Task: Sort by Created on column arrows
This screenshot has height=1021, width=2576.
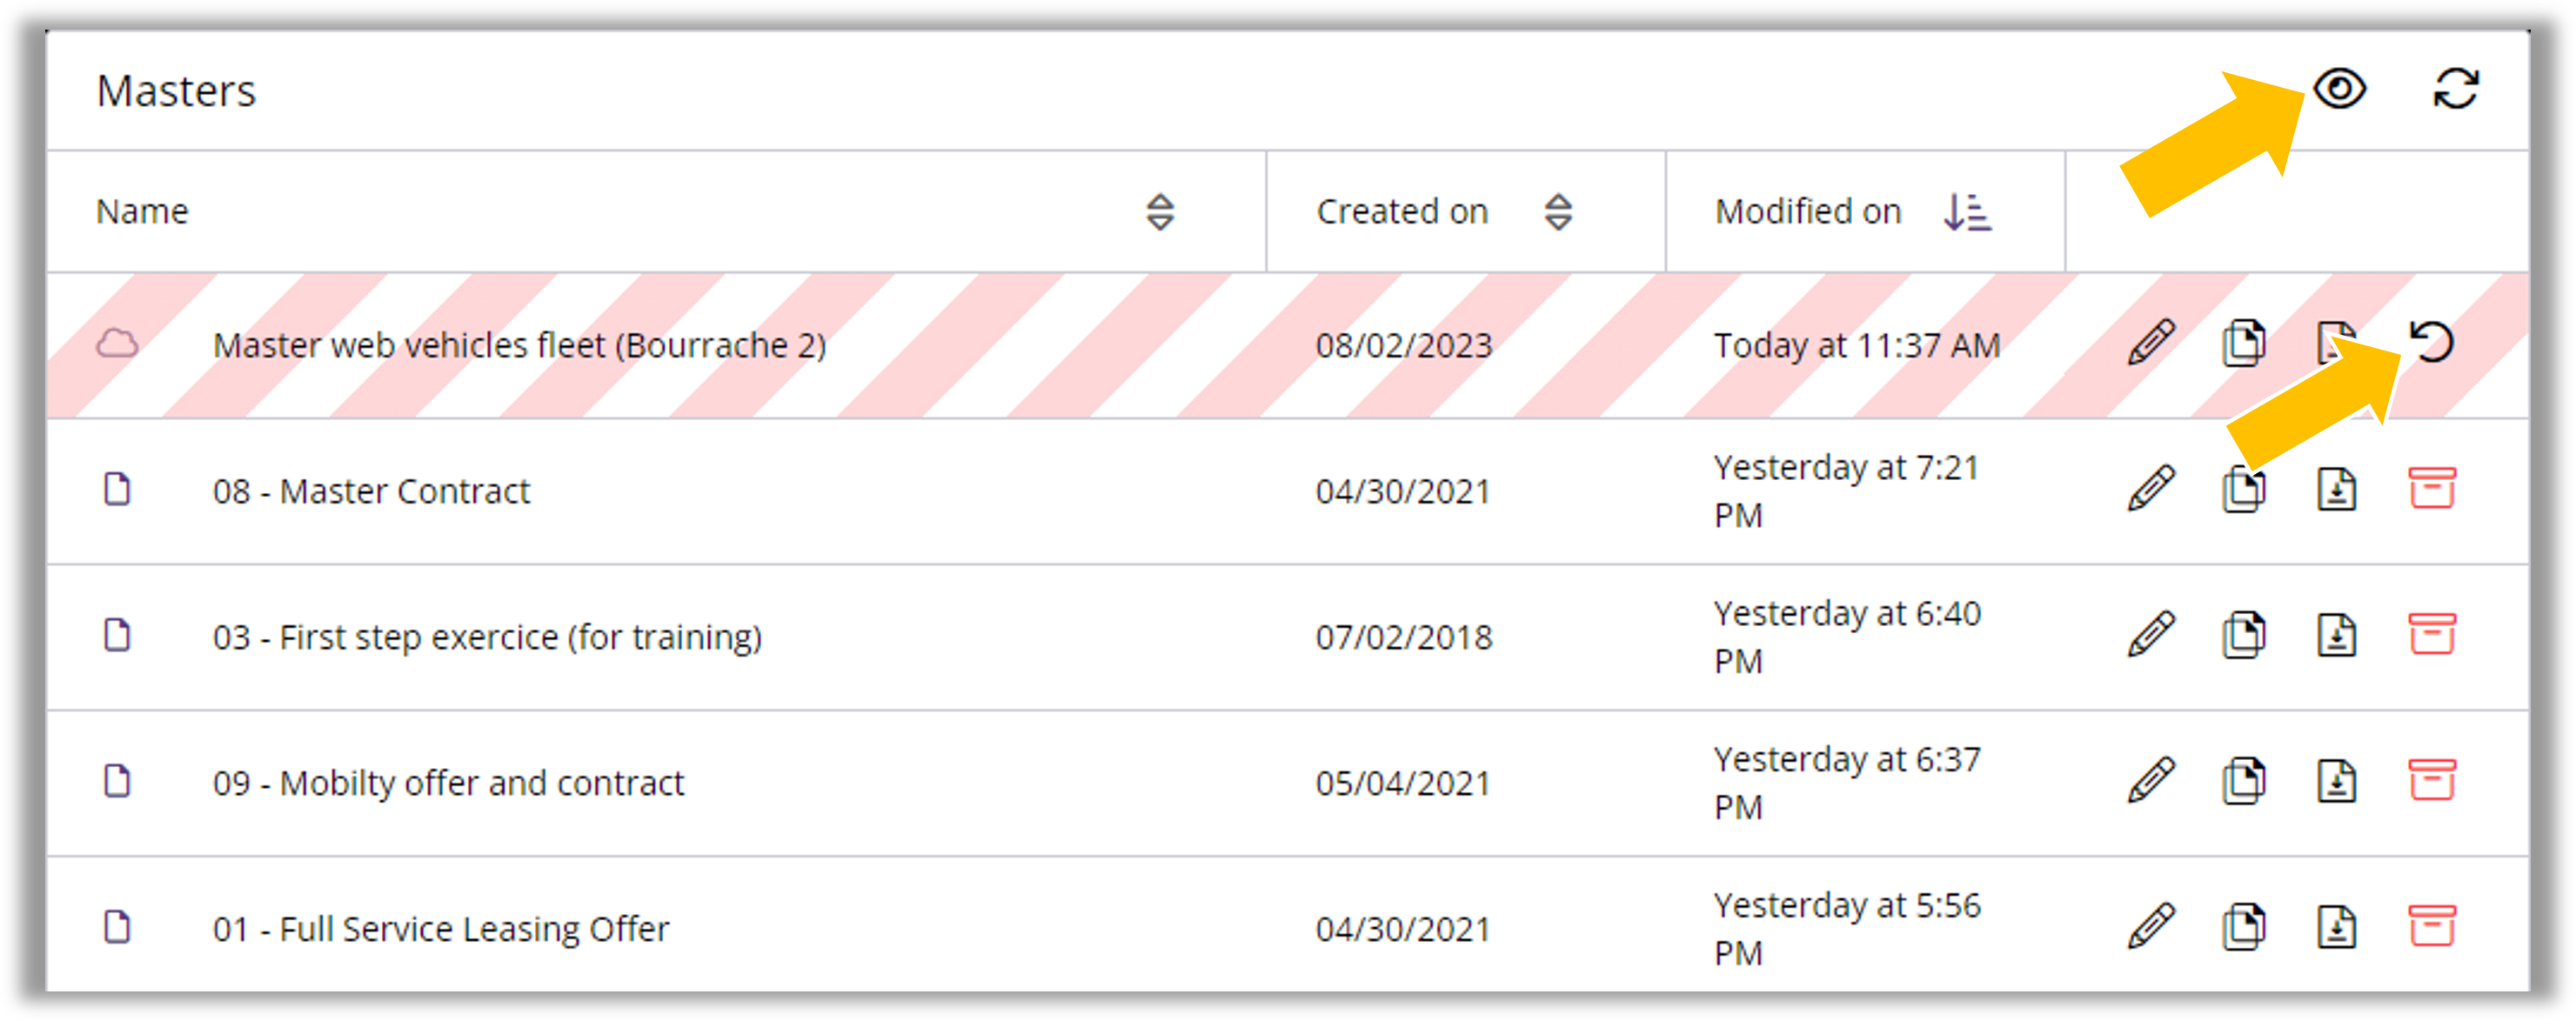Action: [x=1558, y=212]
